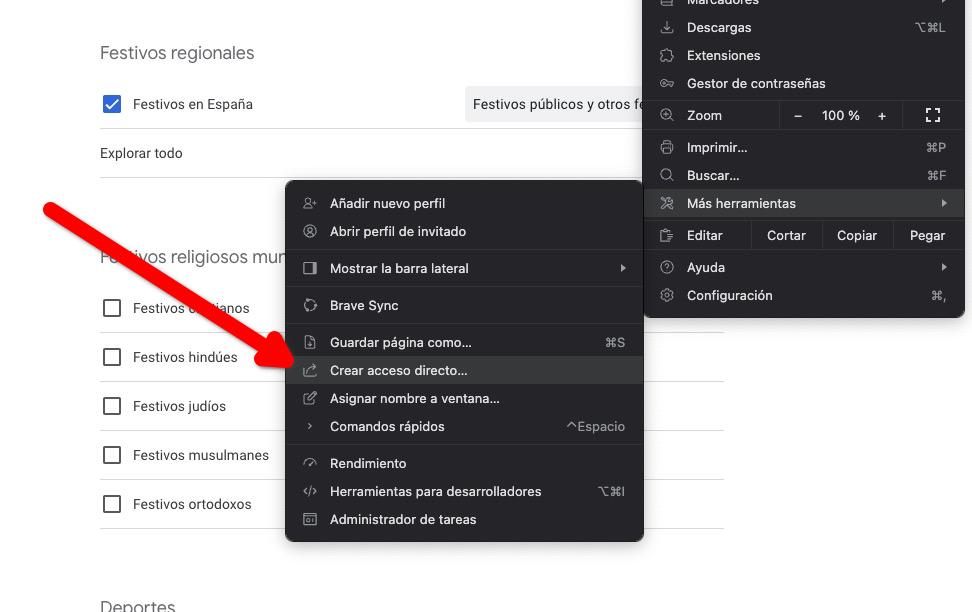The image size is (972, 612).
Task: Expand the Ayuda submenu arrow
Action: (x=943, y=267)
